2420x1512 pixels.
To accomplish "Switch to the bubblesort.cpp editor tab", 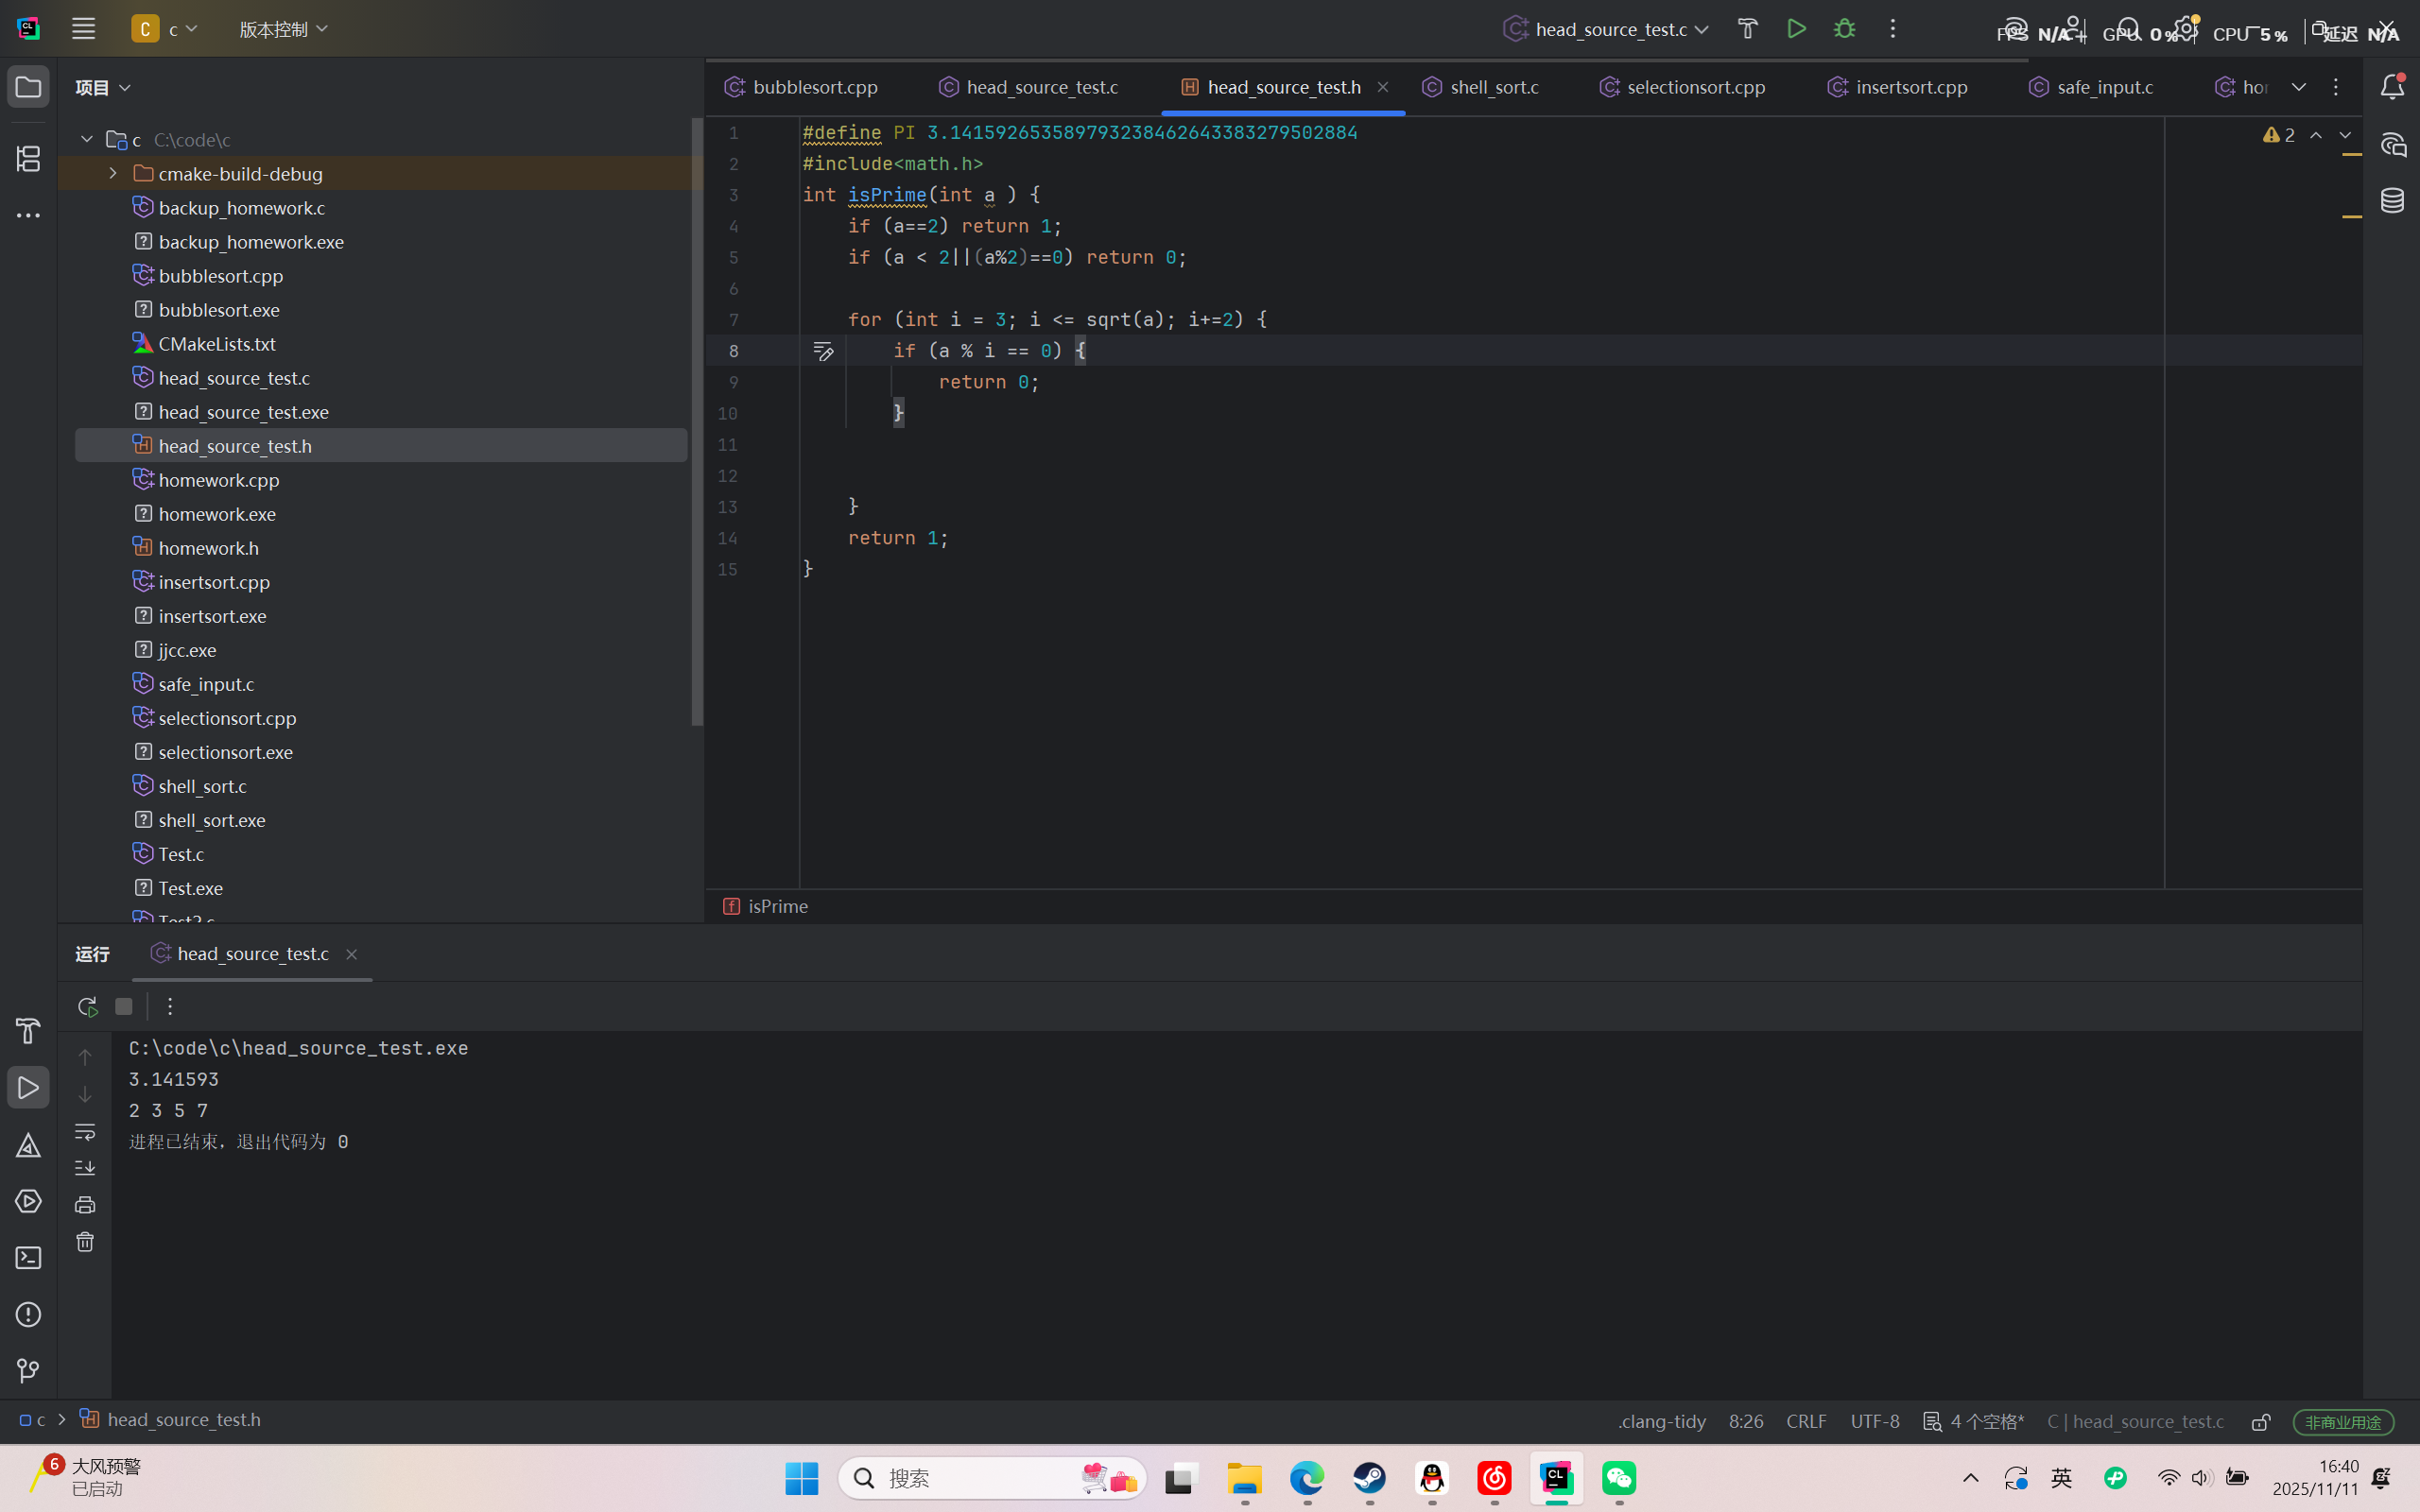I will (x=814, y=87).
